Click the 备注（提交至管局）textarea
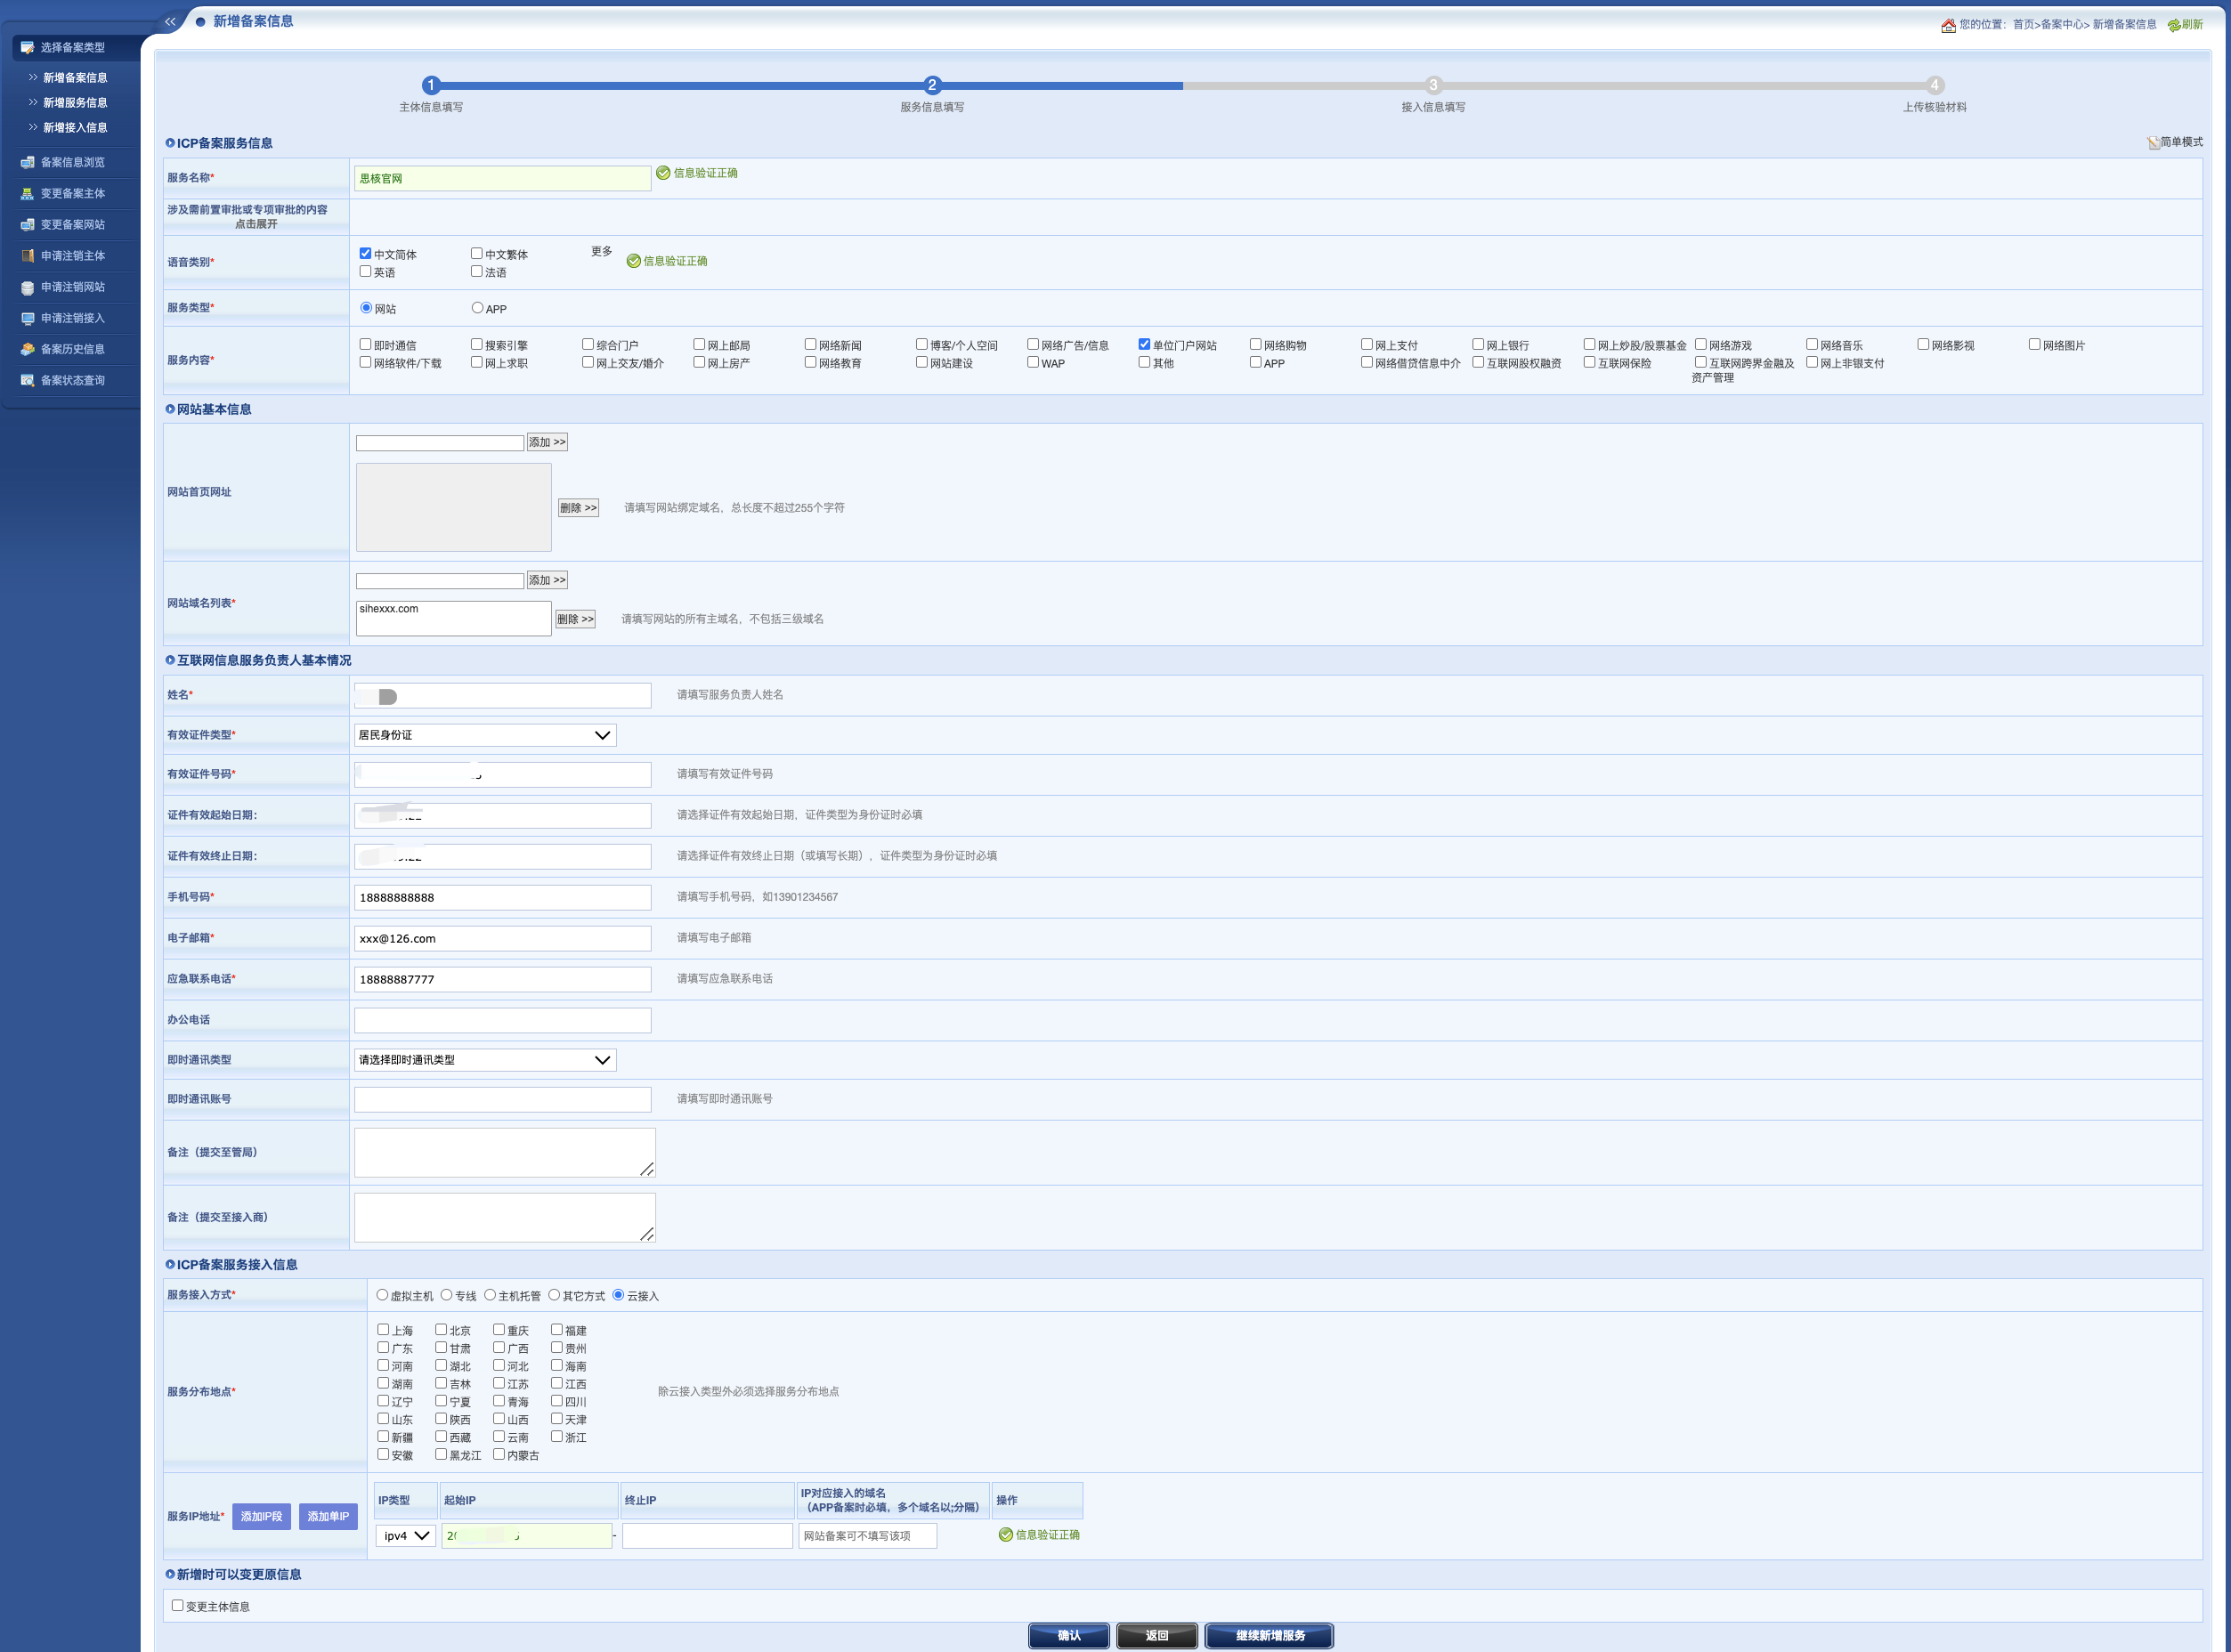This screenshot has height=1652, width=2231. pos(505,1153)
